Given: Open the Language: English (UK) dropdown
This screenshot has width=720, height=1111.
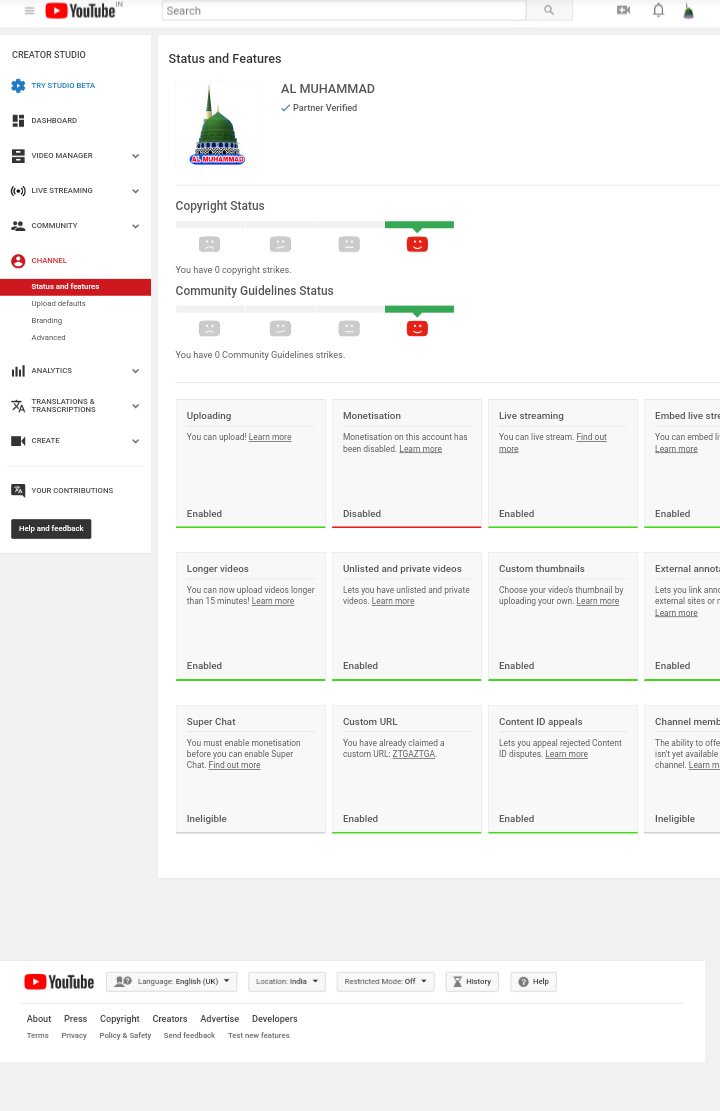Looking at the screenshot, I should click(171, 982).
